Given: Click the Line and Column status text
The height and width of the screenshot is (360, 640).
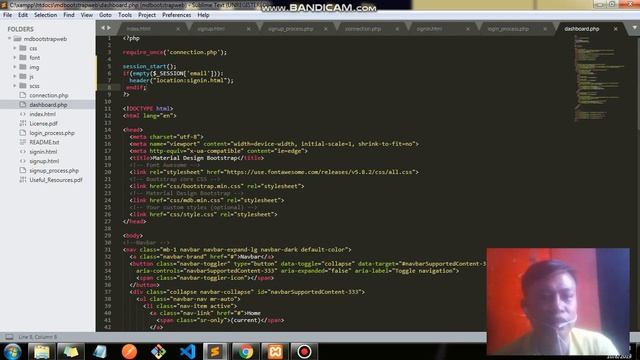Looking at the screenshot, I should (x=38, y=337).
